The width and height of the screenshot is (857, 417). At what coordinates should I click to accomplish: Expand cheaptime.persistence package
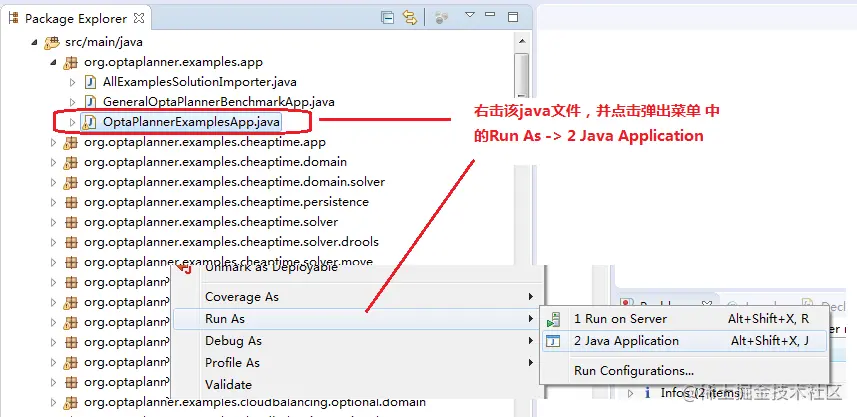pyautogui.click(x=53, y=202)
